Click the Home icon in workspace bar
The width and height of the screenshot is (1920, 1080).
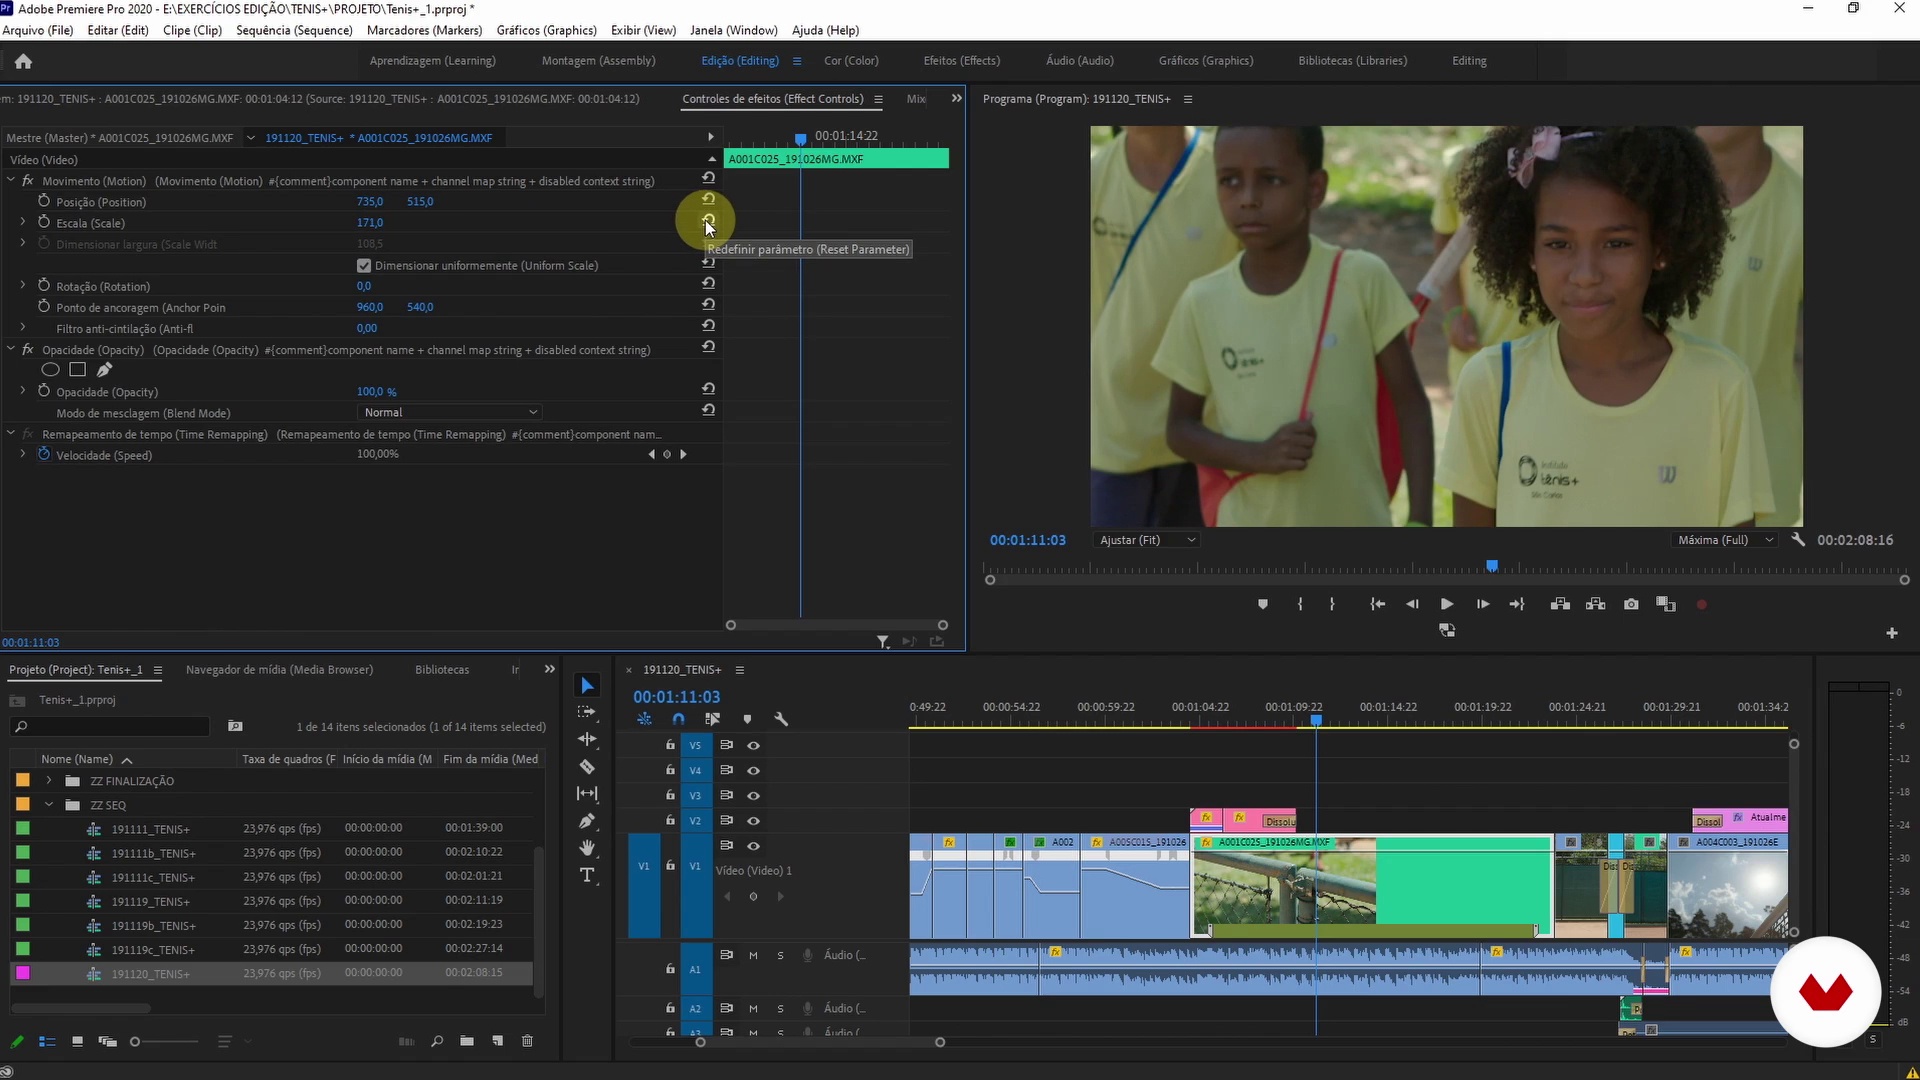pos(23,61)
